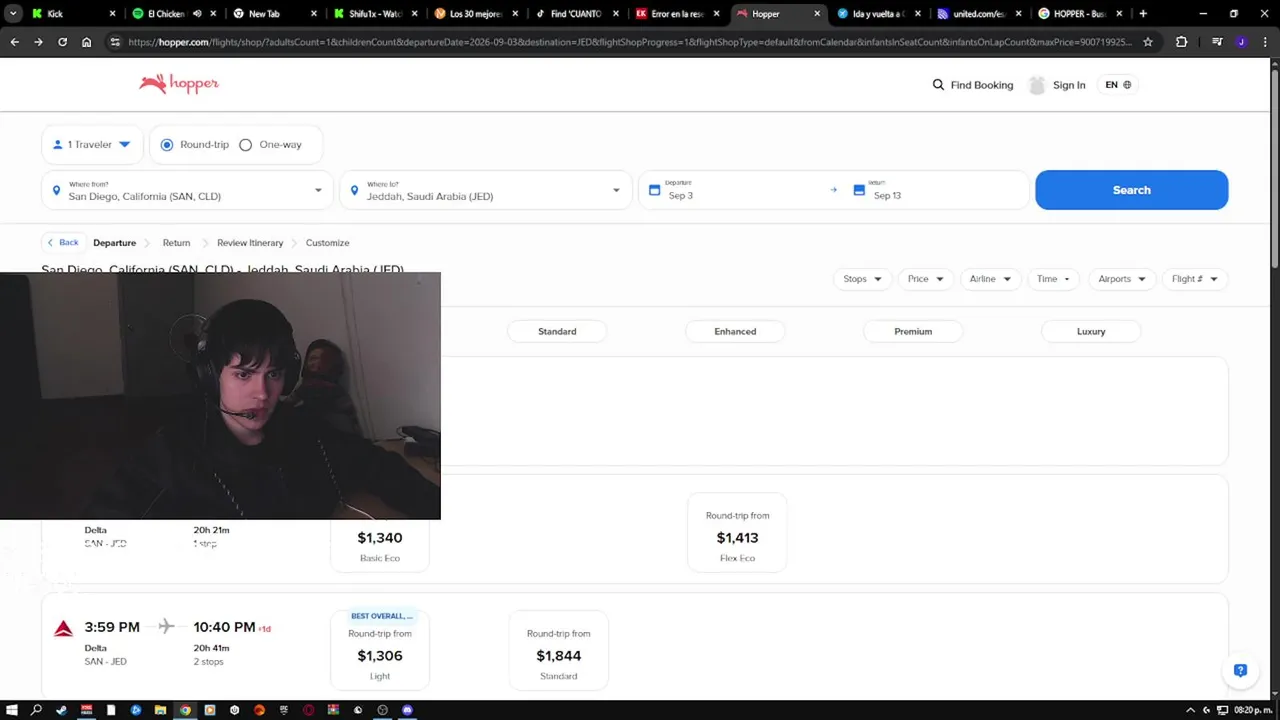Screen dimensions: 1280x720
Task: Click the Sign In link
Action: point(1069,85)
